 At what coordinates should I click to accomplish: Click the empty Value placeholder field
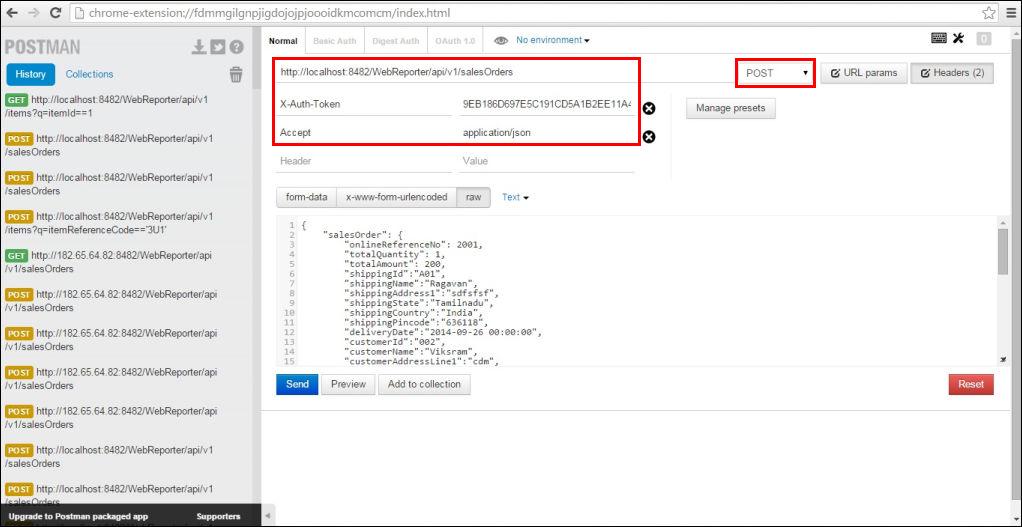[x=547, y=161]
